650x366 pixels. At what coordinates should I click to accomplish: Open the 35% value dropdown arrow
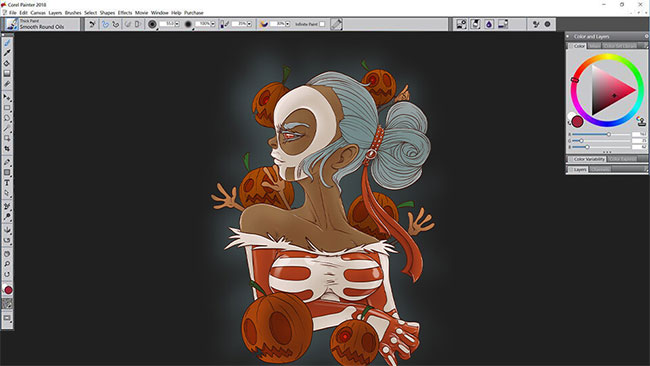pos(249,24)
